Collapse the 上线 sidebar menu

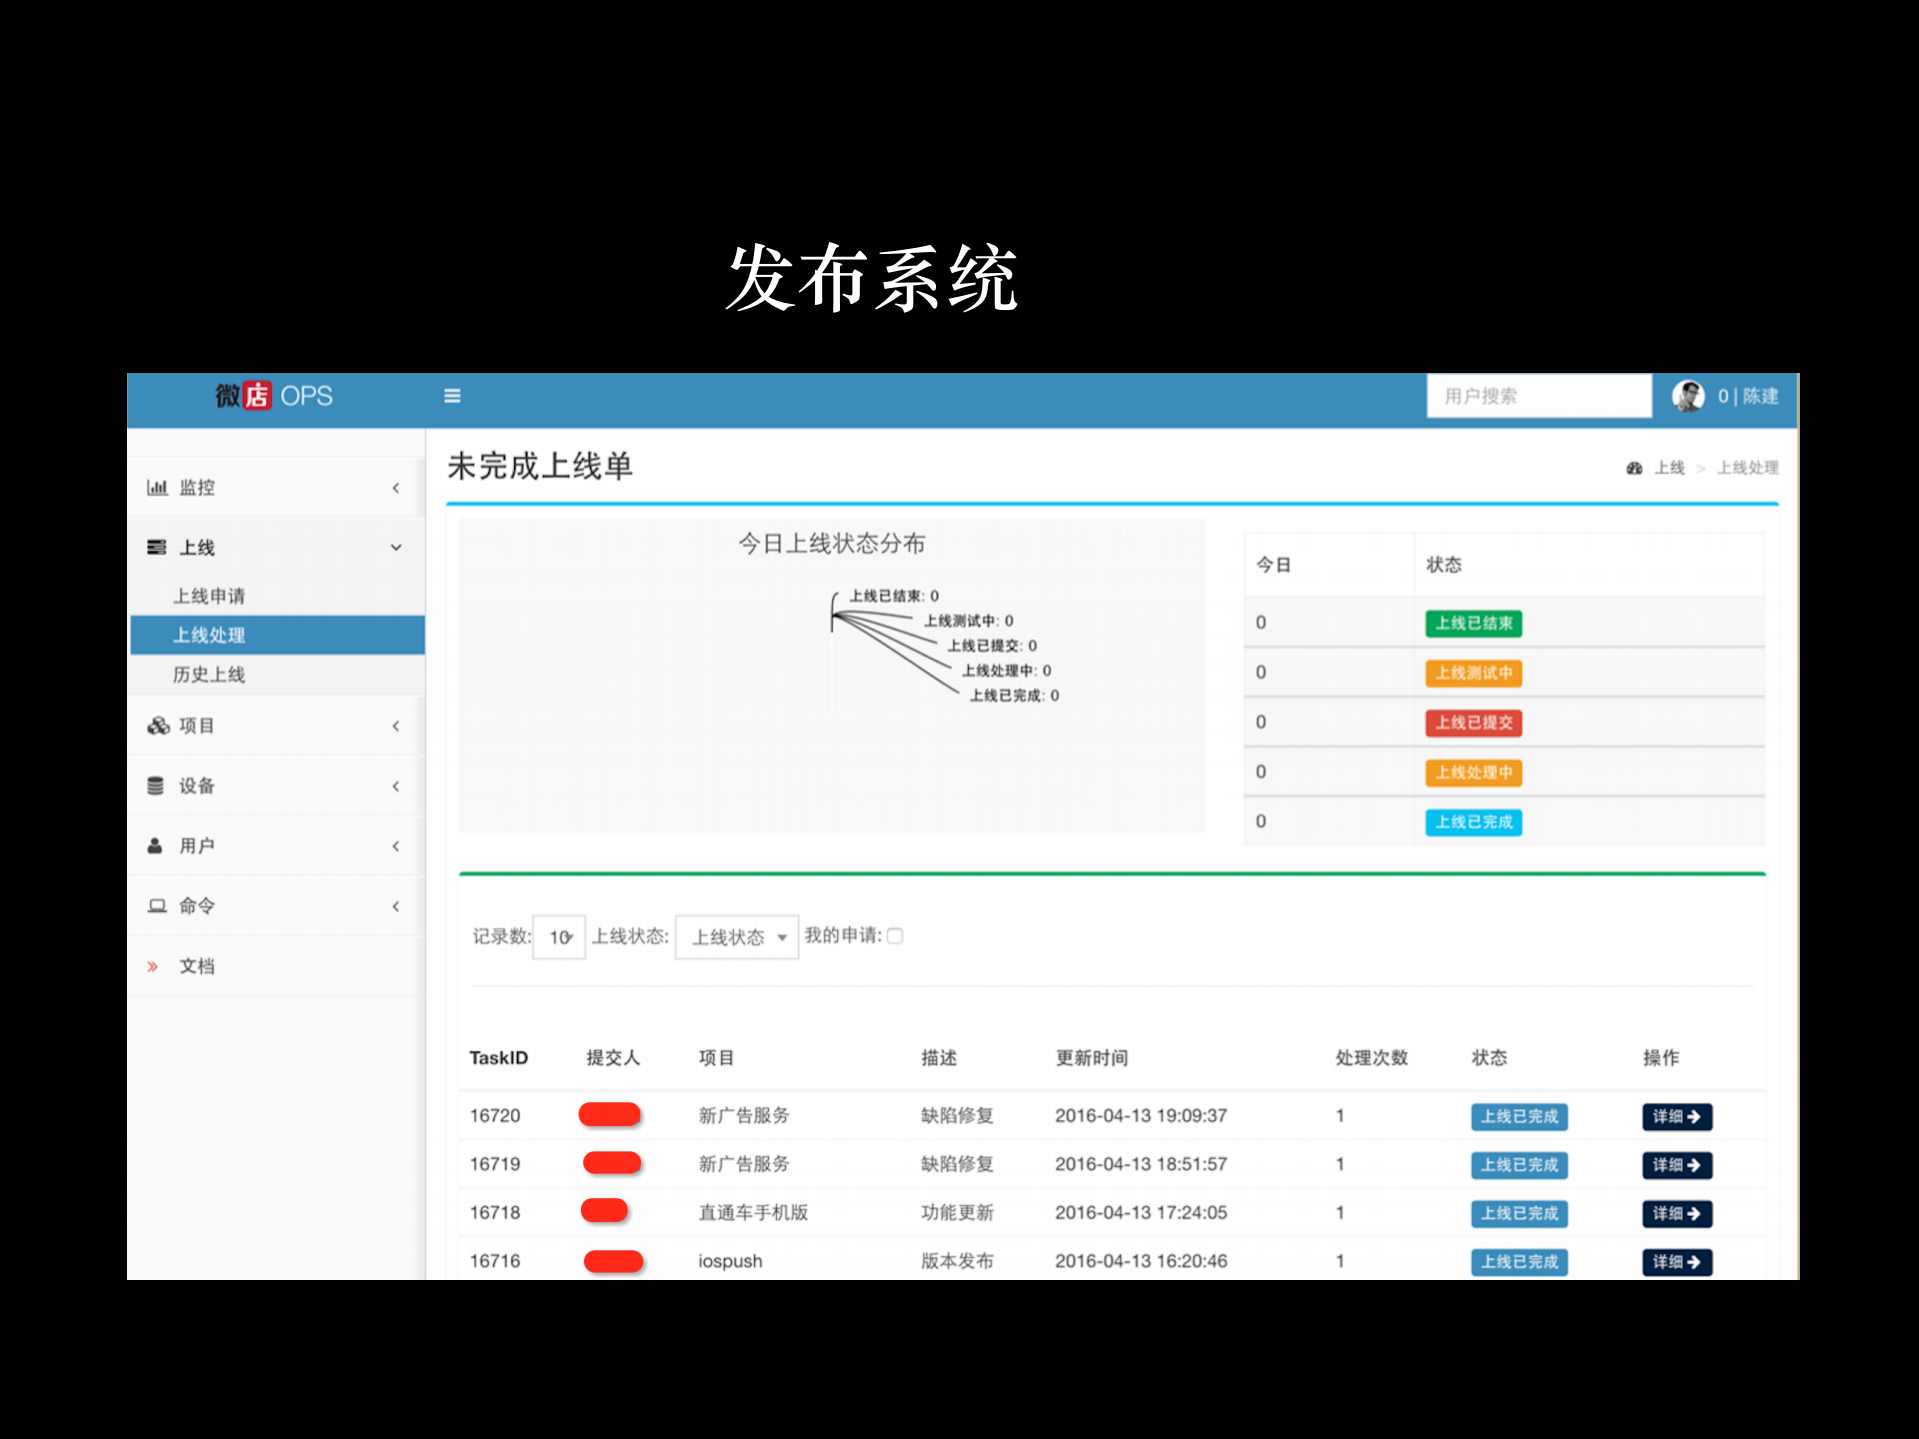(396, 547)
